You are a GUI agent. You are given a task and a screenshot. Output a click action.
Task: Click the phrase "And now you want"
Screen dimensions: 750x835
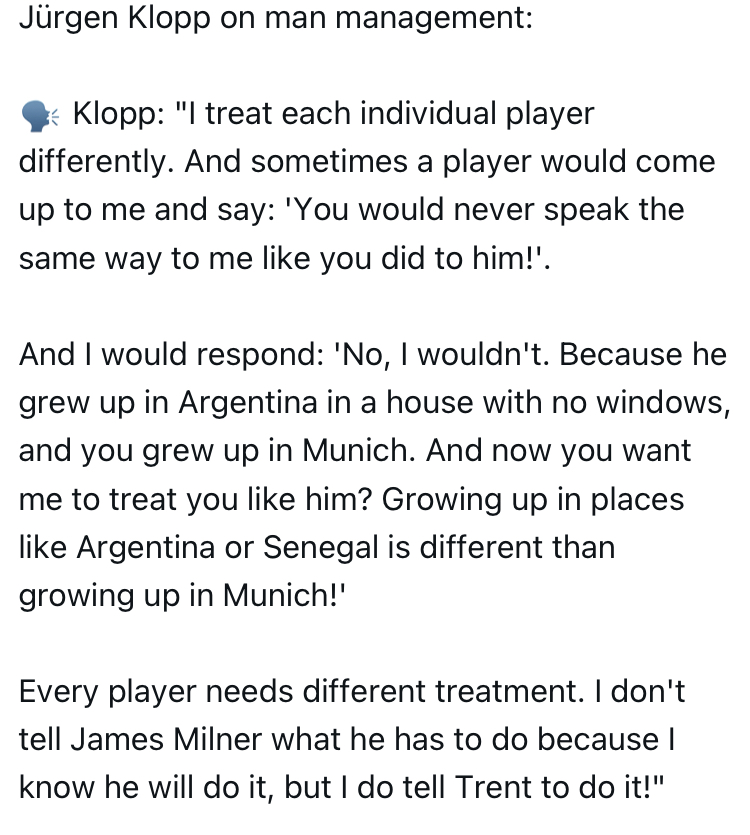click(x=558, y=451)
